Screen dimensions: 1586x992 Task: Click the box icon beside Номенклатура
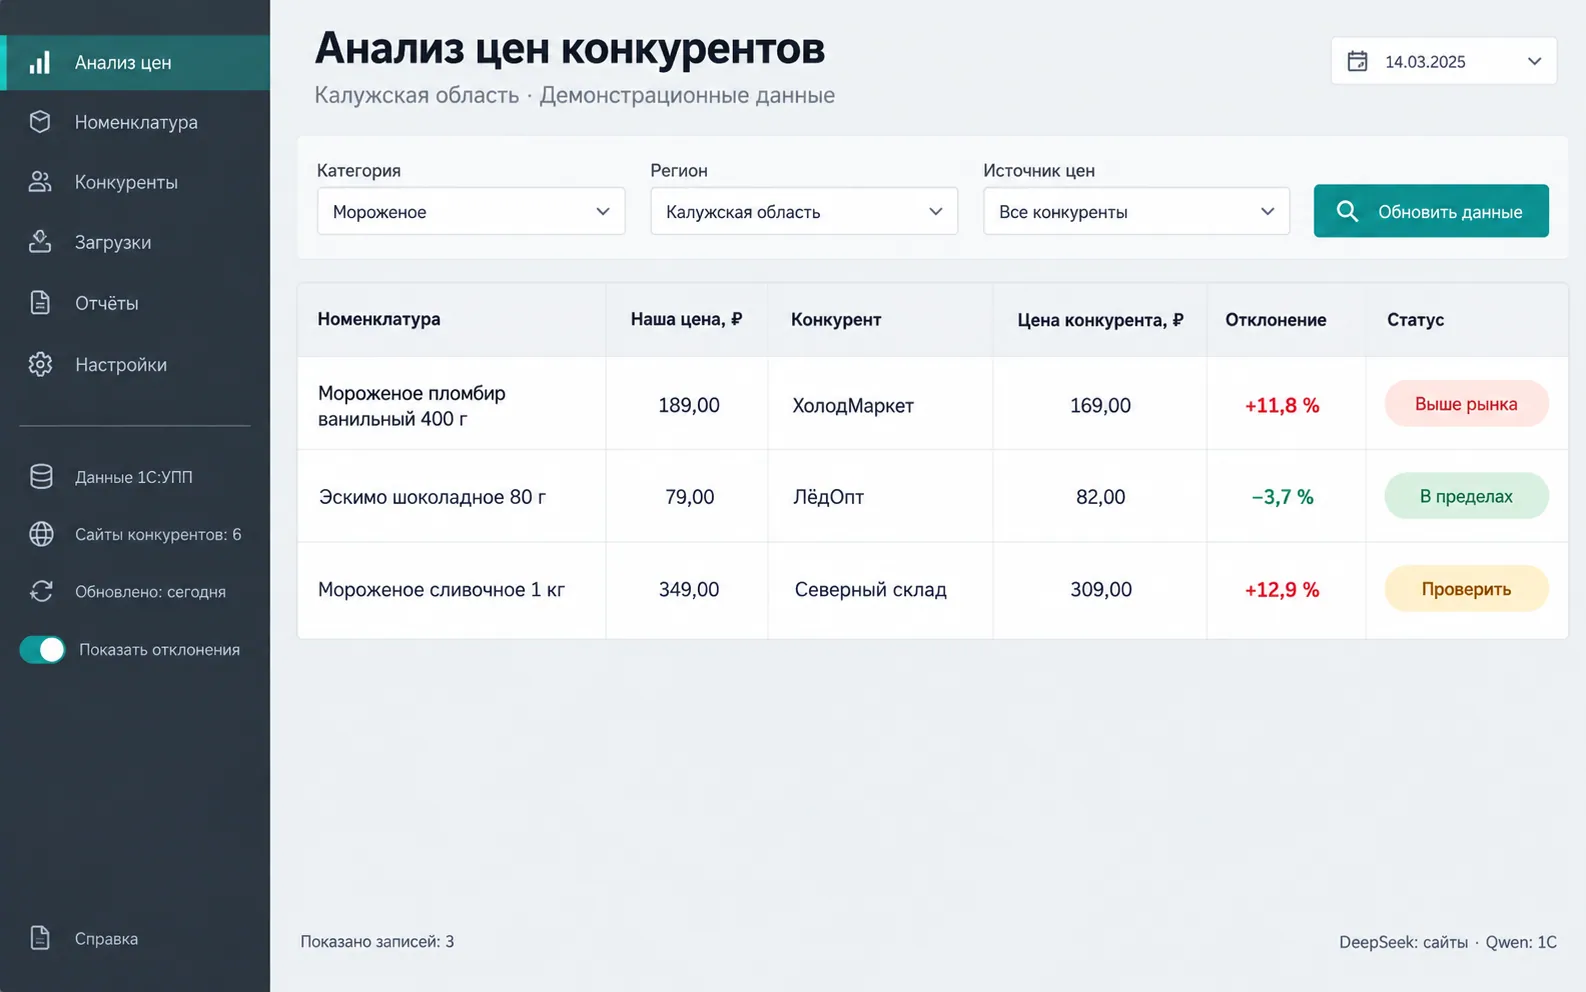40,122
